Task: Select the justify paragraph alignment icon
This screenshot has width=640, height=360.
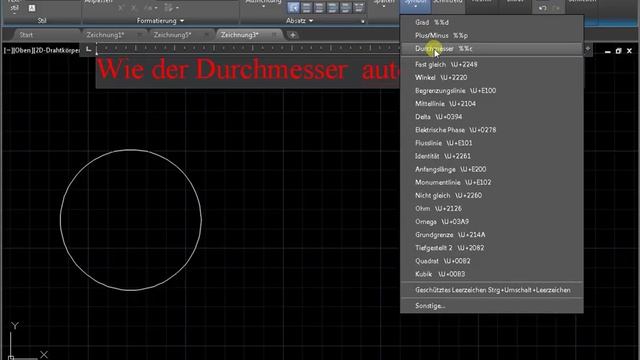Action: tap(346, 7)
